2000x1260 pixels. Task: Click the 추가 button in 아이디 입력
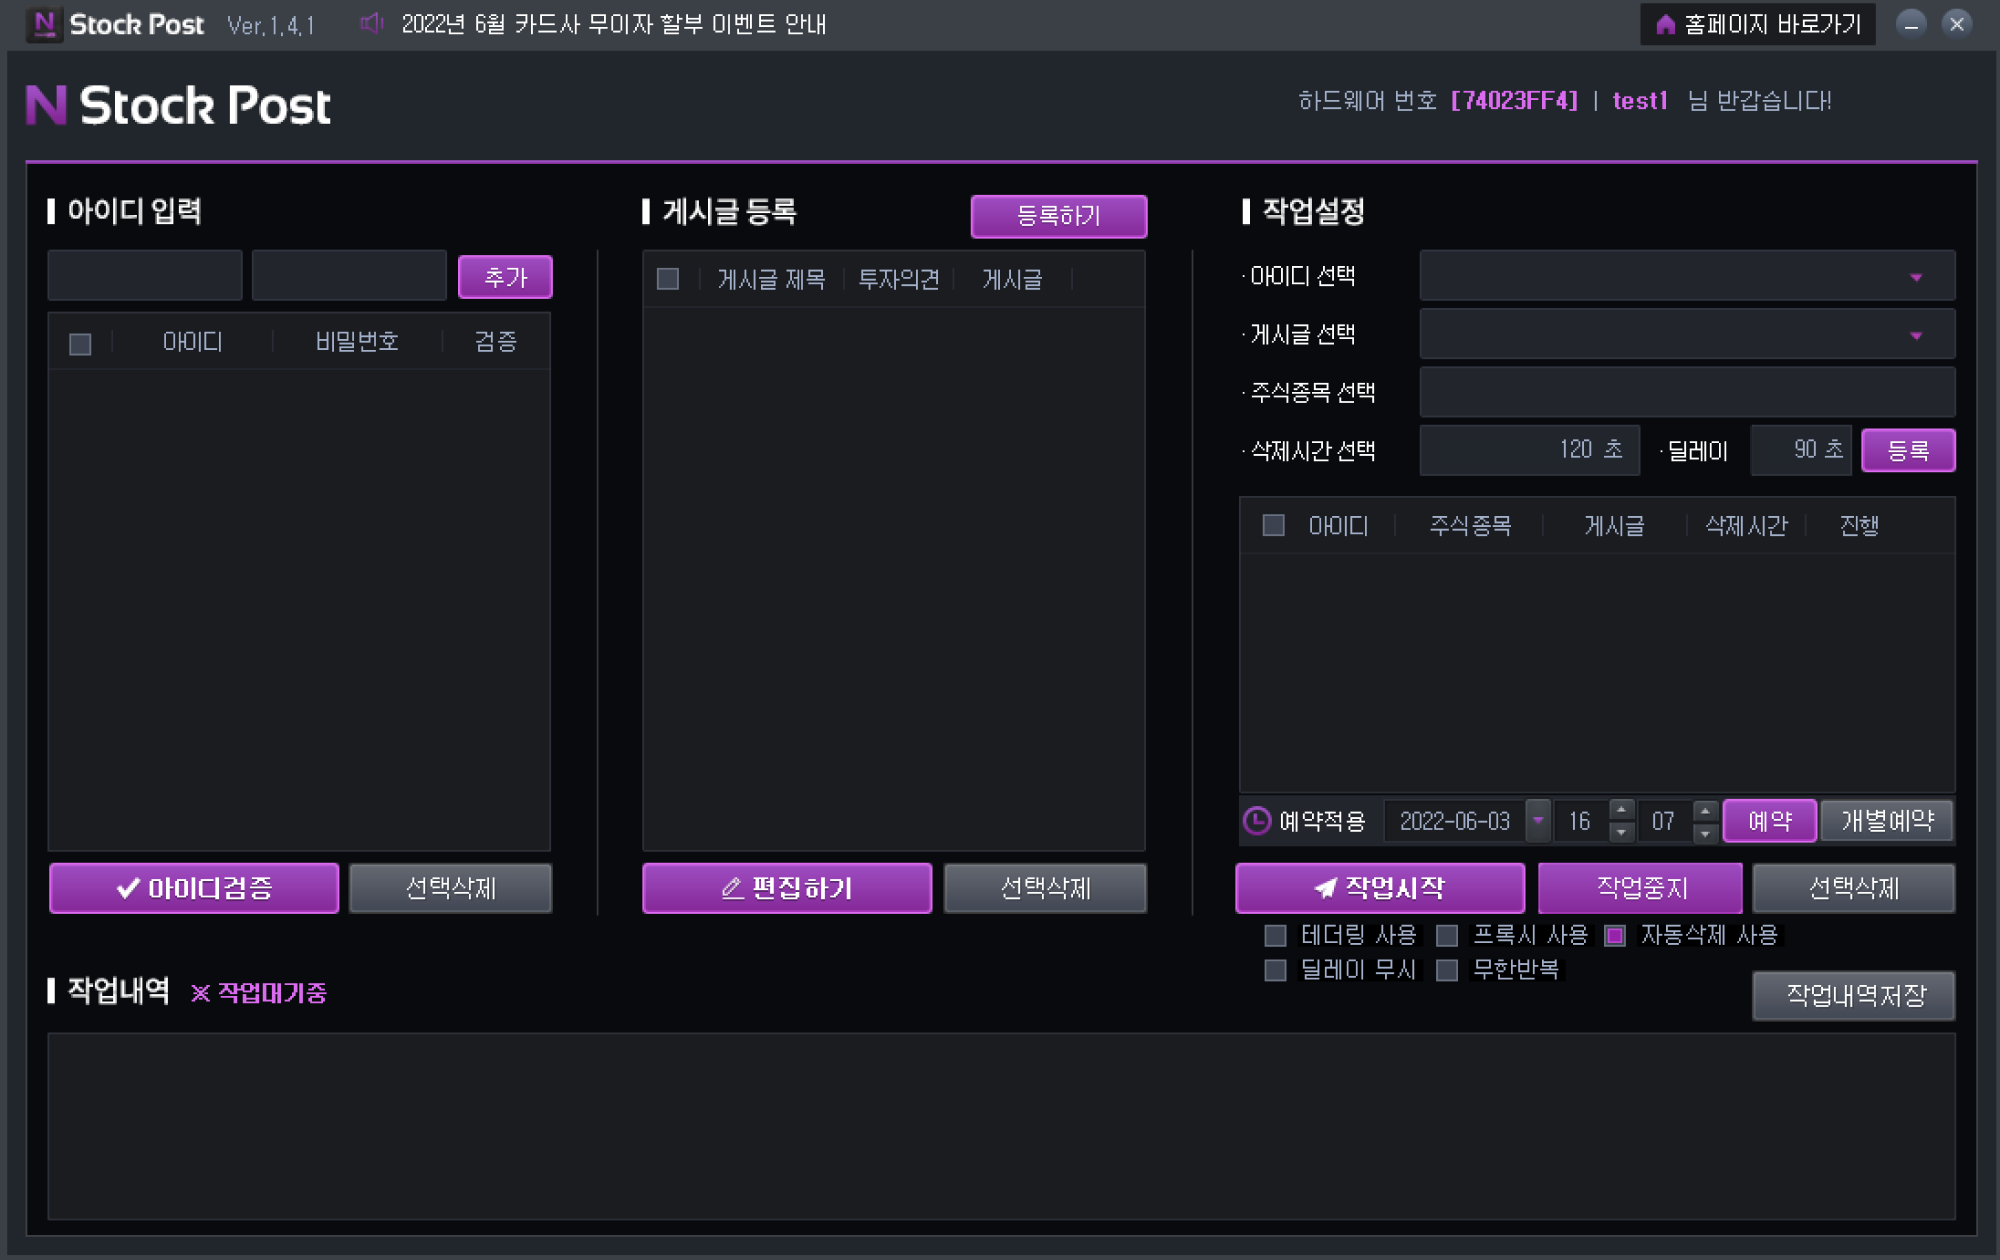pyautogui.click(x=505, y=276)
